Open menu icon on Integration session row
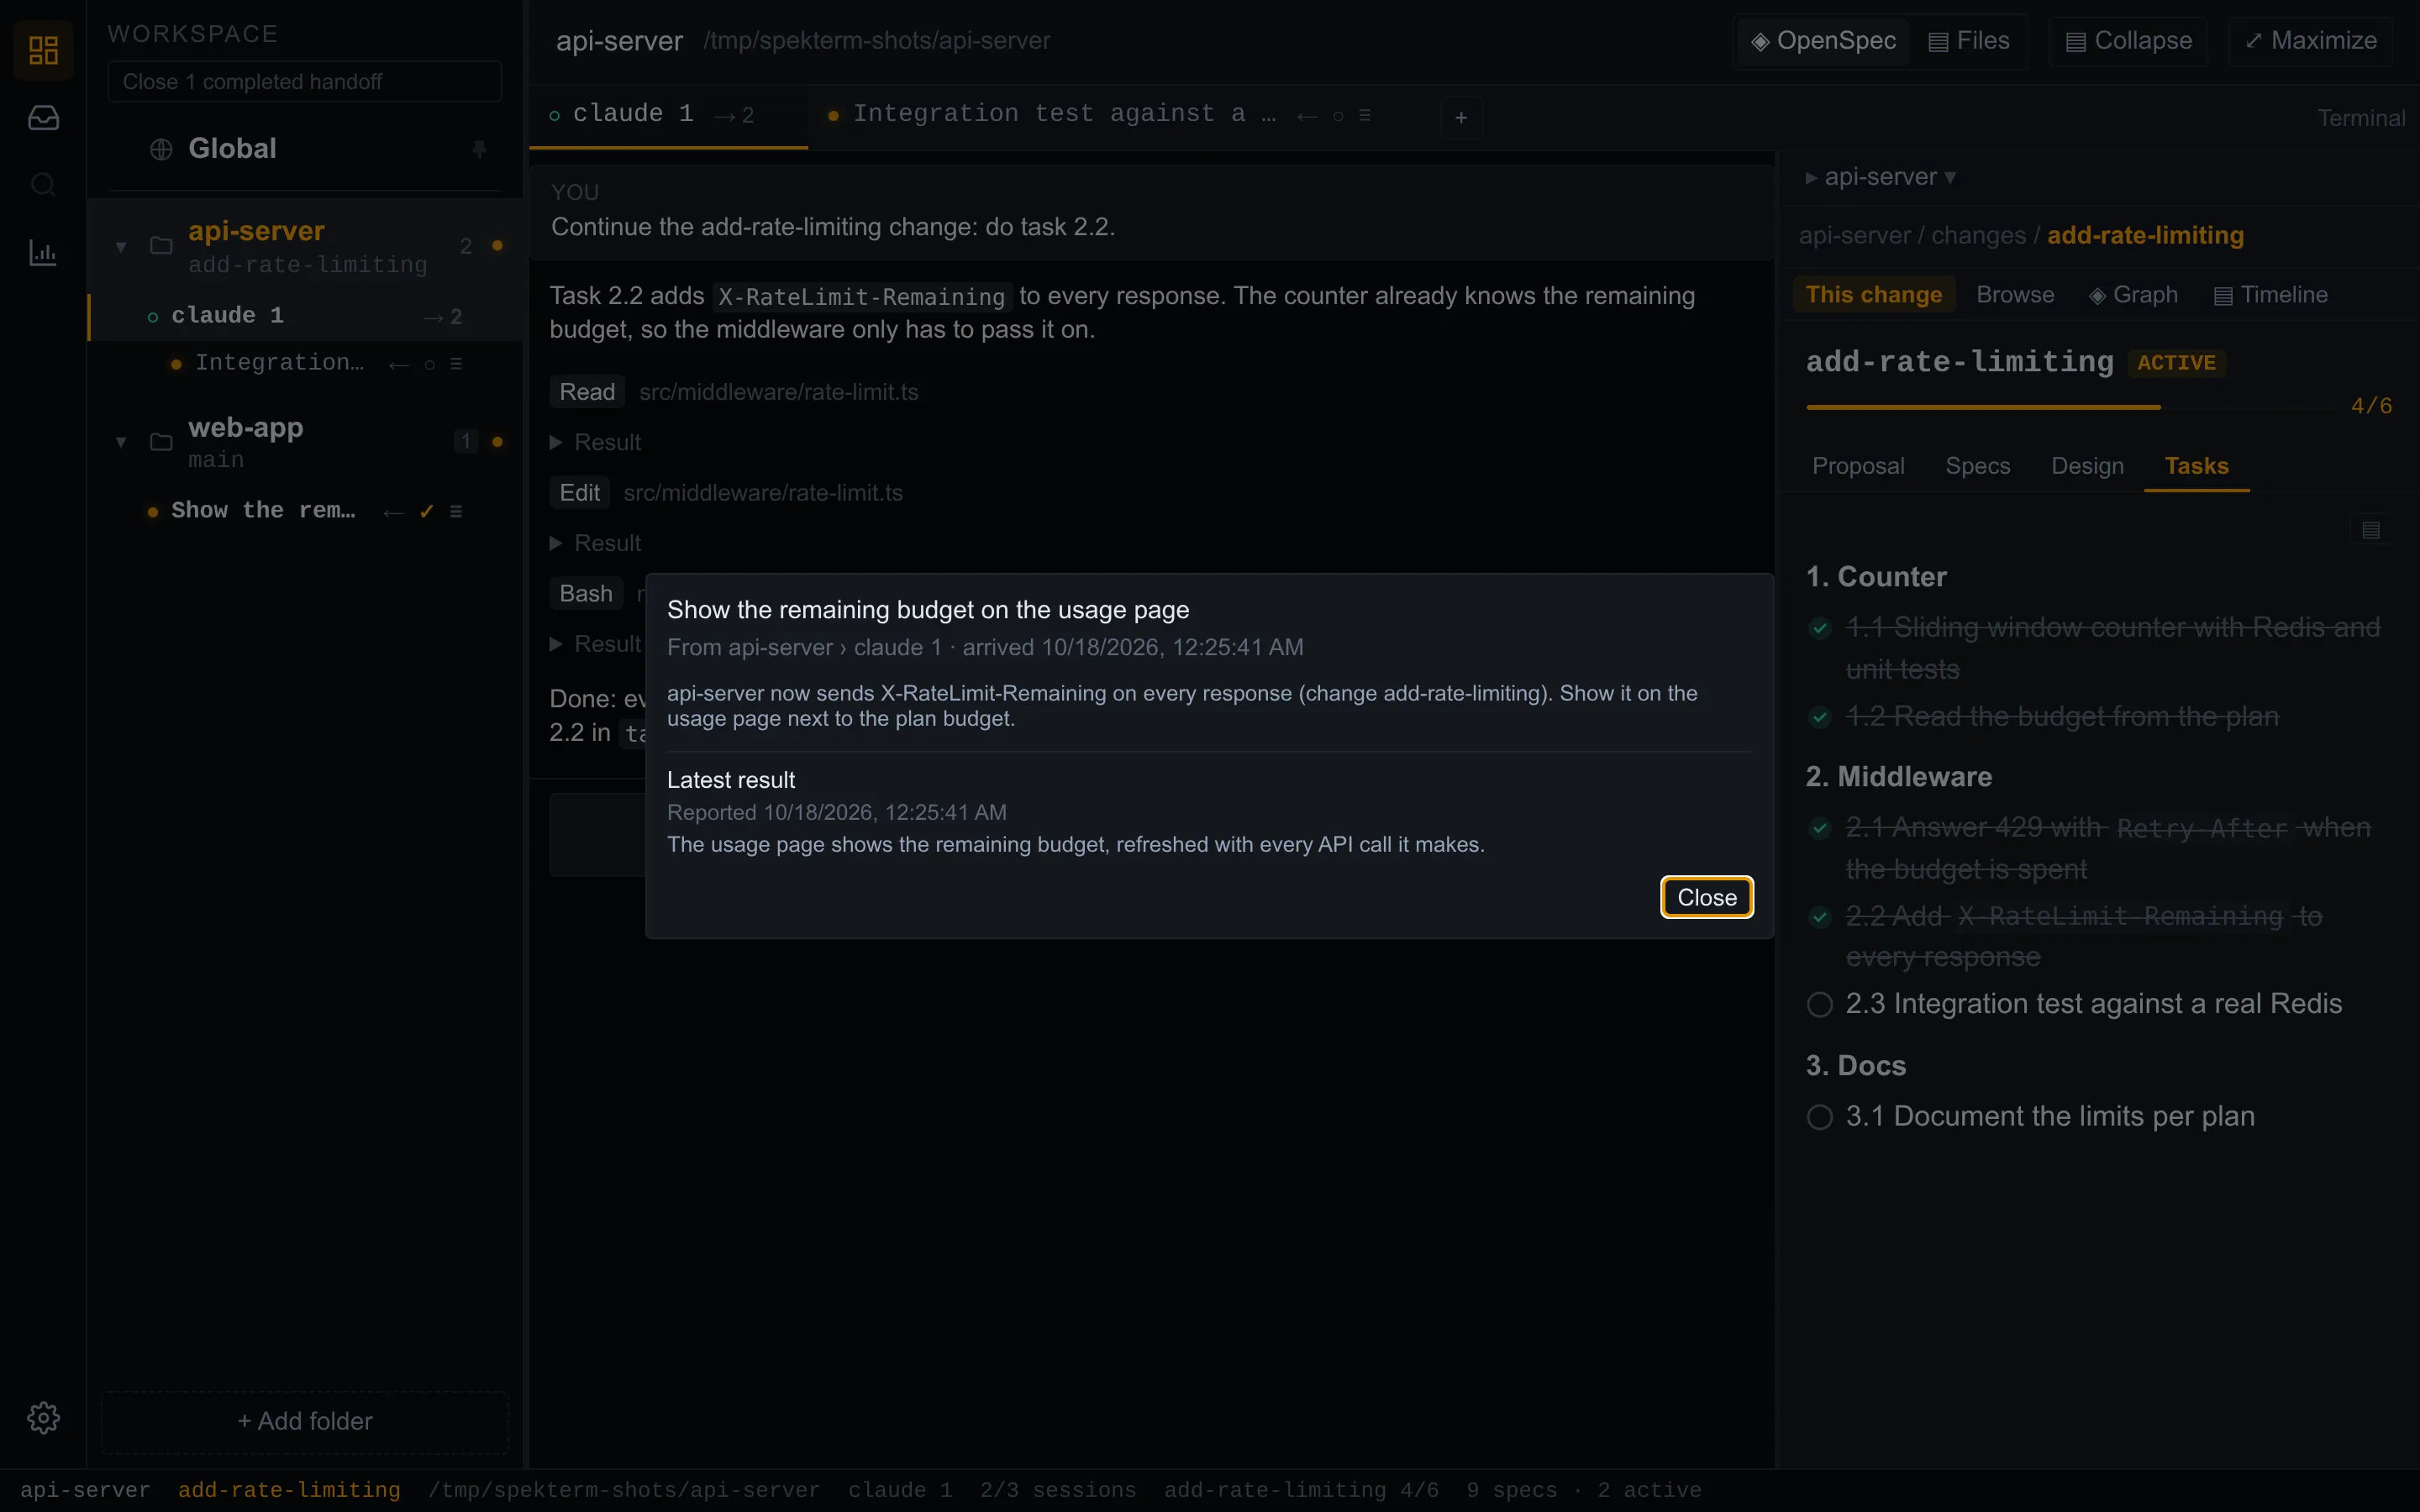The image size is (2420, 1512). point(456,364)
